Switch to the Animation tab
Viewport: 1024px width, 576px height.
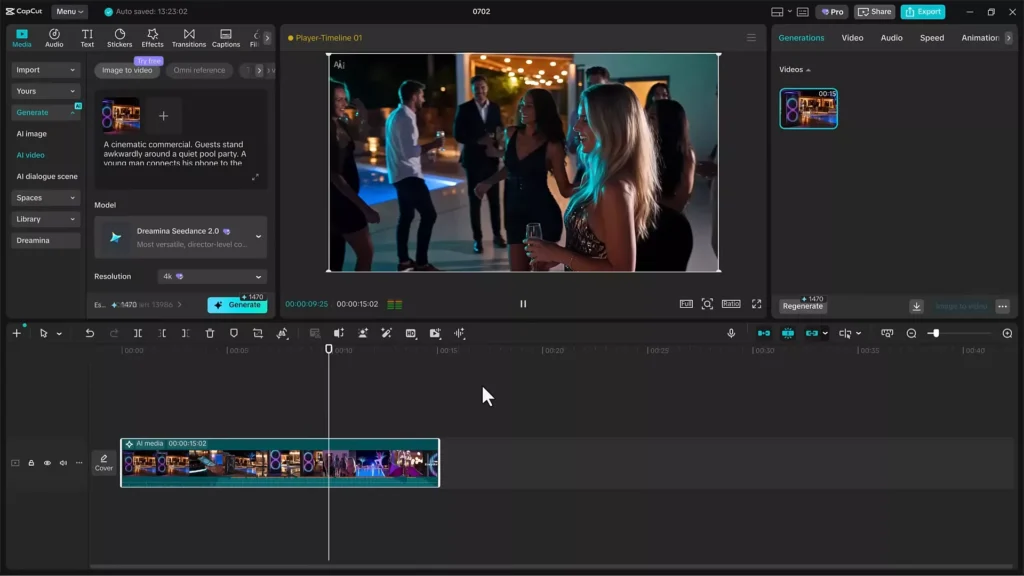[980, 38]
